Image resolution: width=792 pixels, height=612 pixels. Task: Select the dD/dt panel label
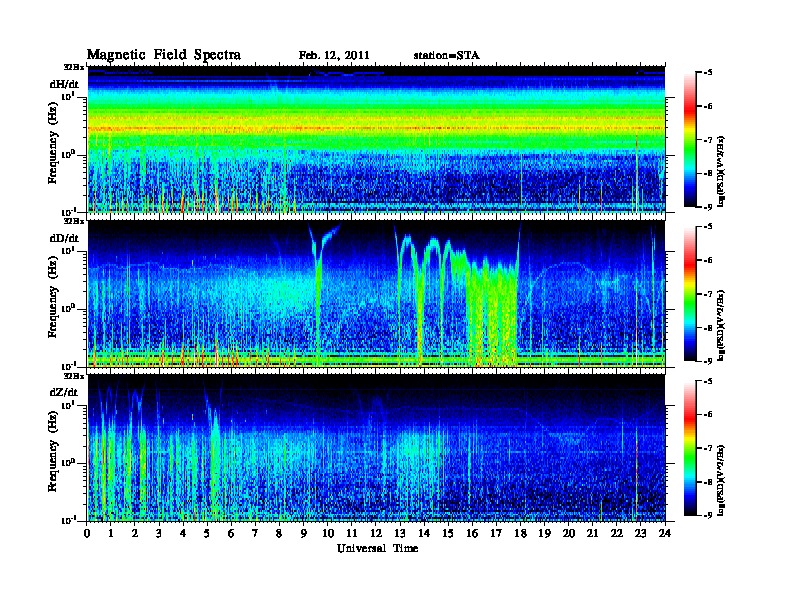click(65, 238)
